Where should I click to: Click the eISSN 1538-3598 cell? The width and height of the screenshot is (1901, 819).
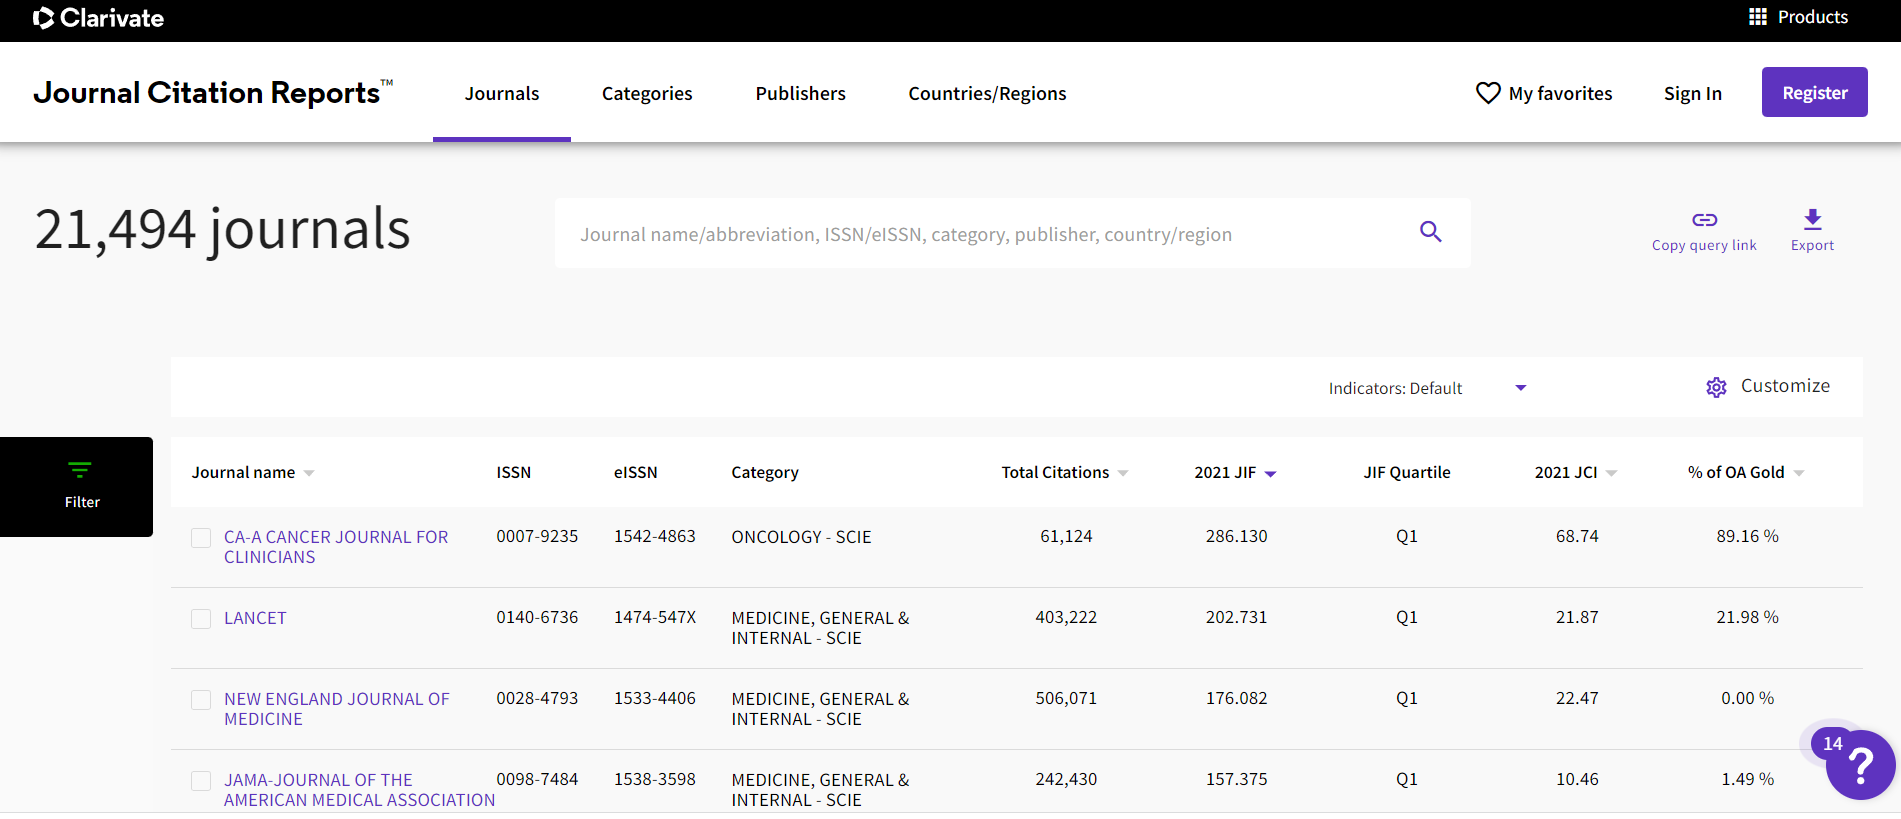click(x=655, y=779)
